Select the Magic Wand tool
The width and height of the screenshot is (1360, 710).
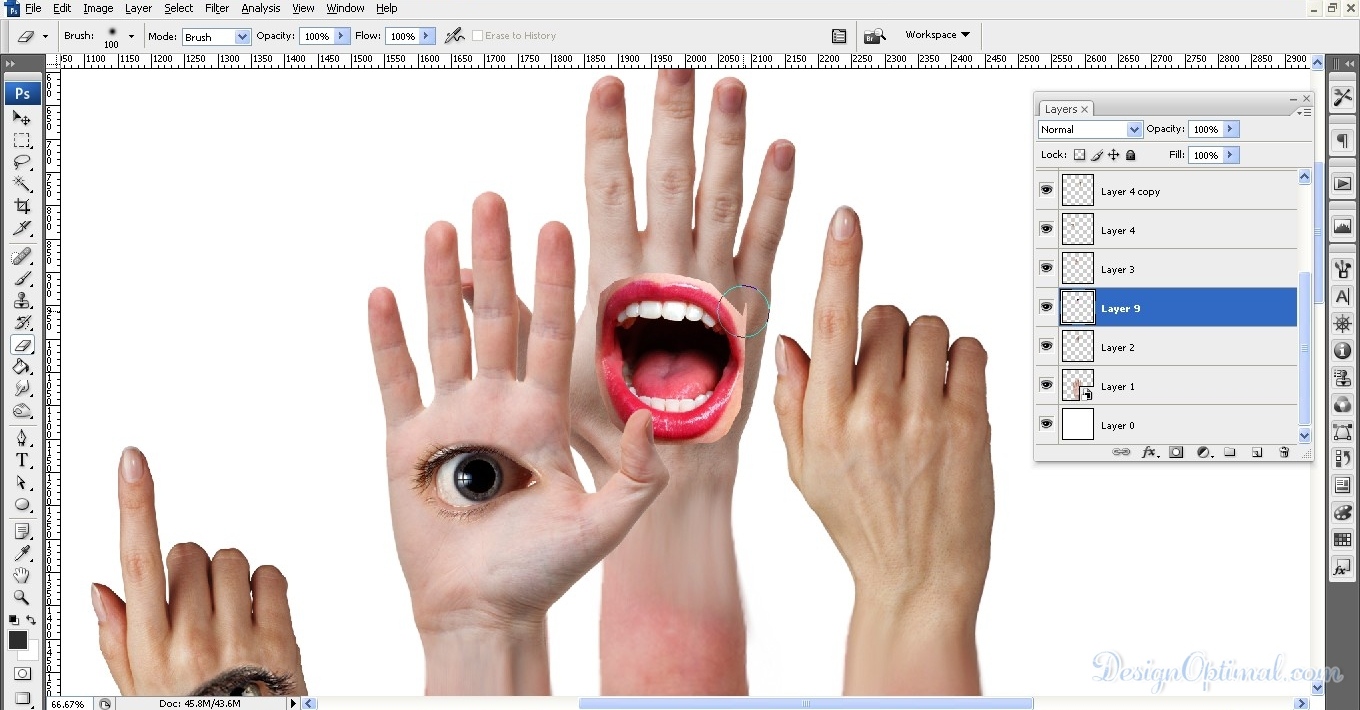pos(22,184)
